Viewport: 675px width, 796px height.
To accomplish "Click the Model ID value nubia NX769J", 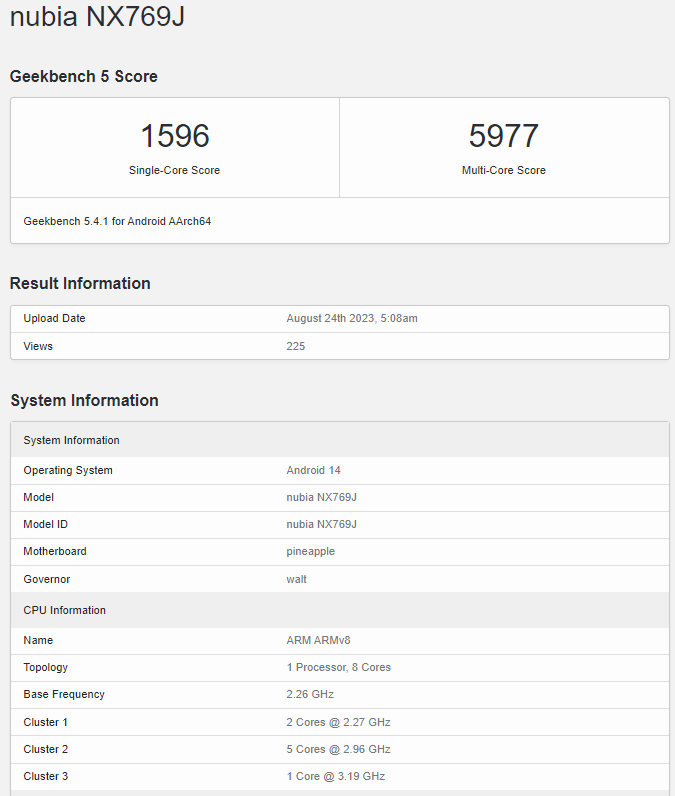I will pos(321,524).
